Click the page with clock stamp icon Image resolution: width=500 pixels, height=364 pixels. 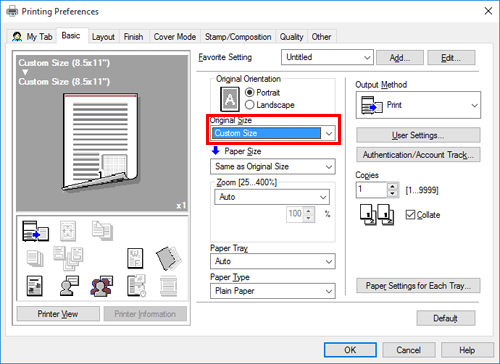point(136,286)
